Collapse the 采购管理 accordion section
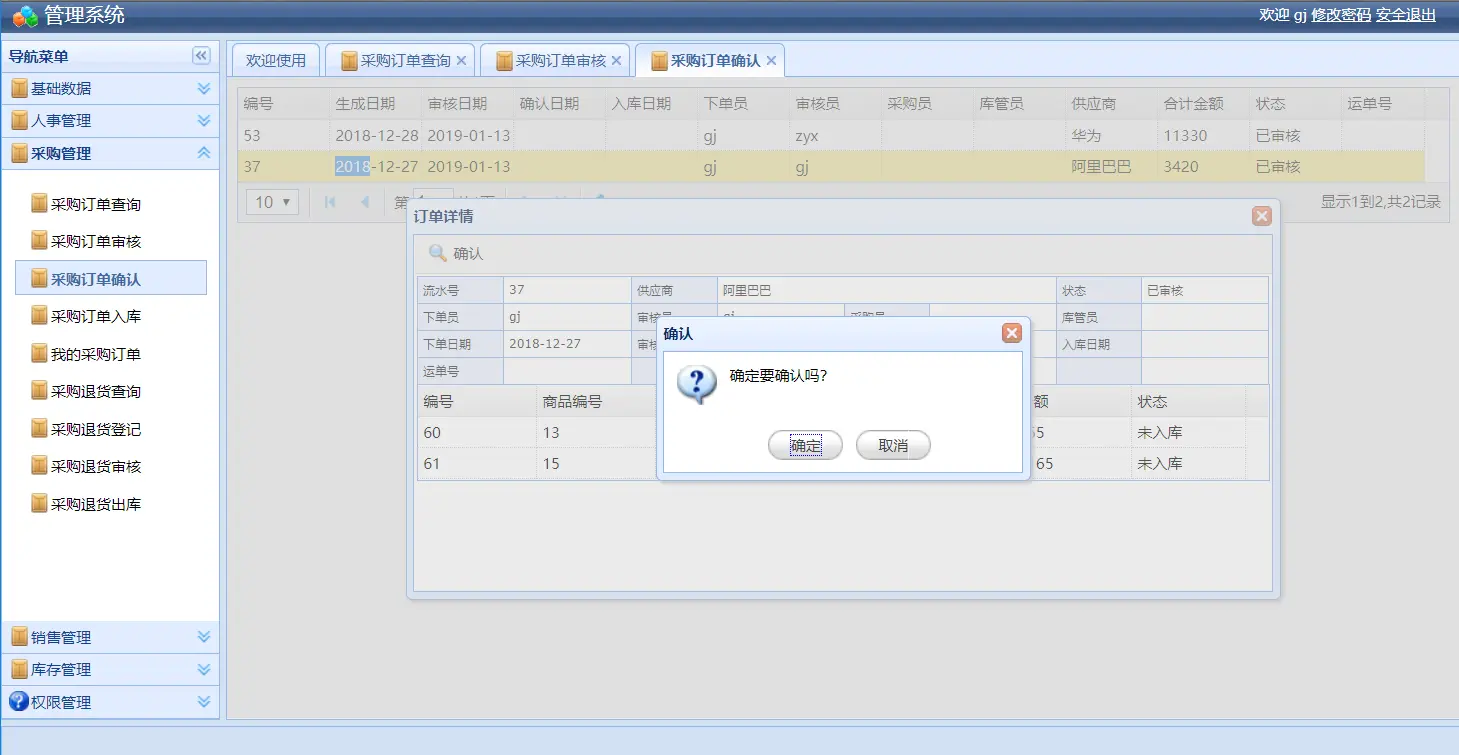 click(204, 153)
